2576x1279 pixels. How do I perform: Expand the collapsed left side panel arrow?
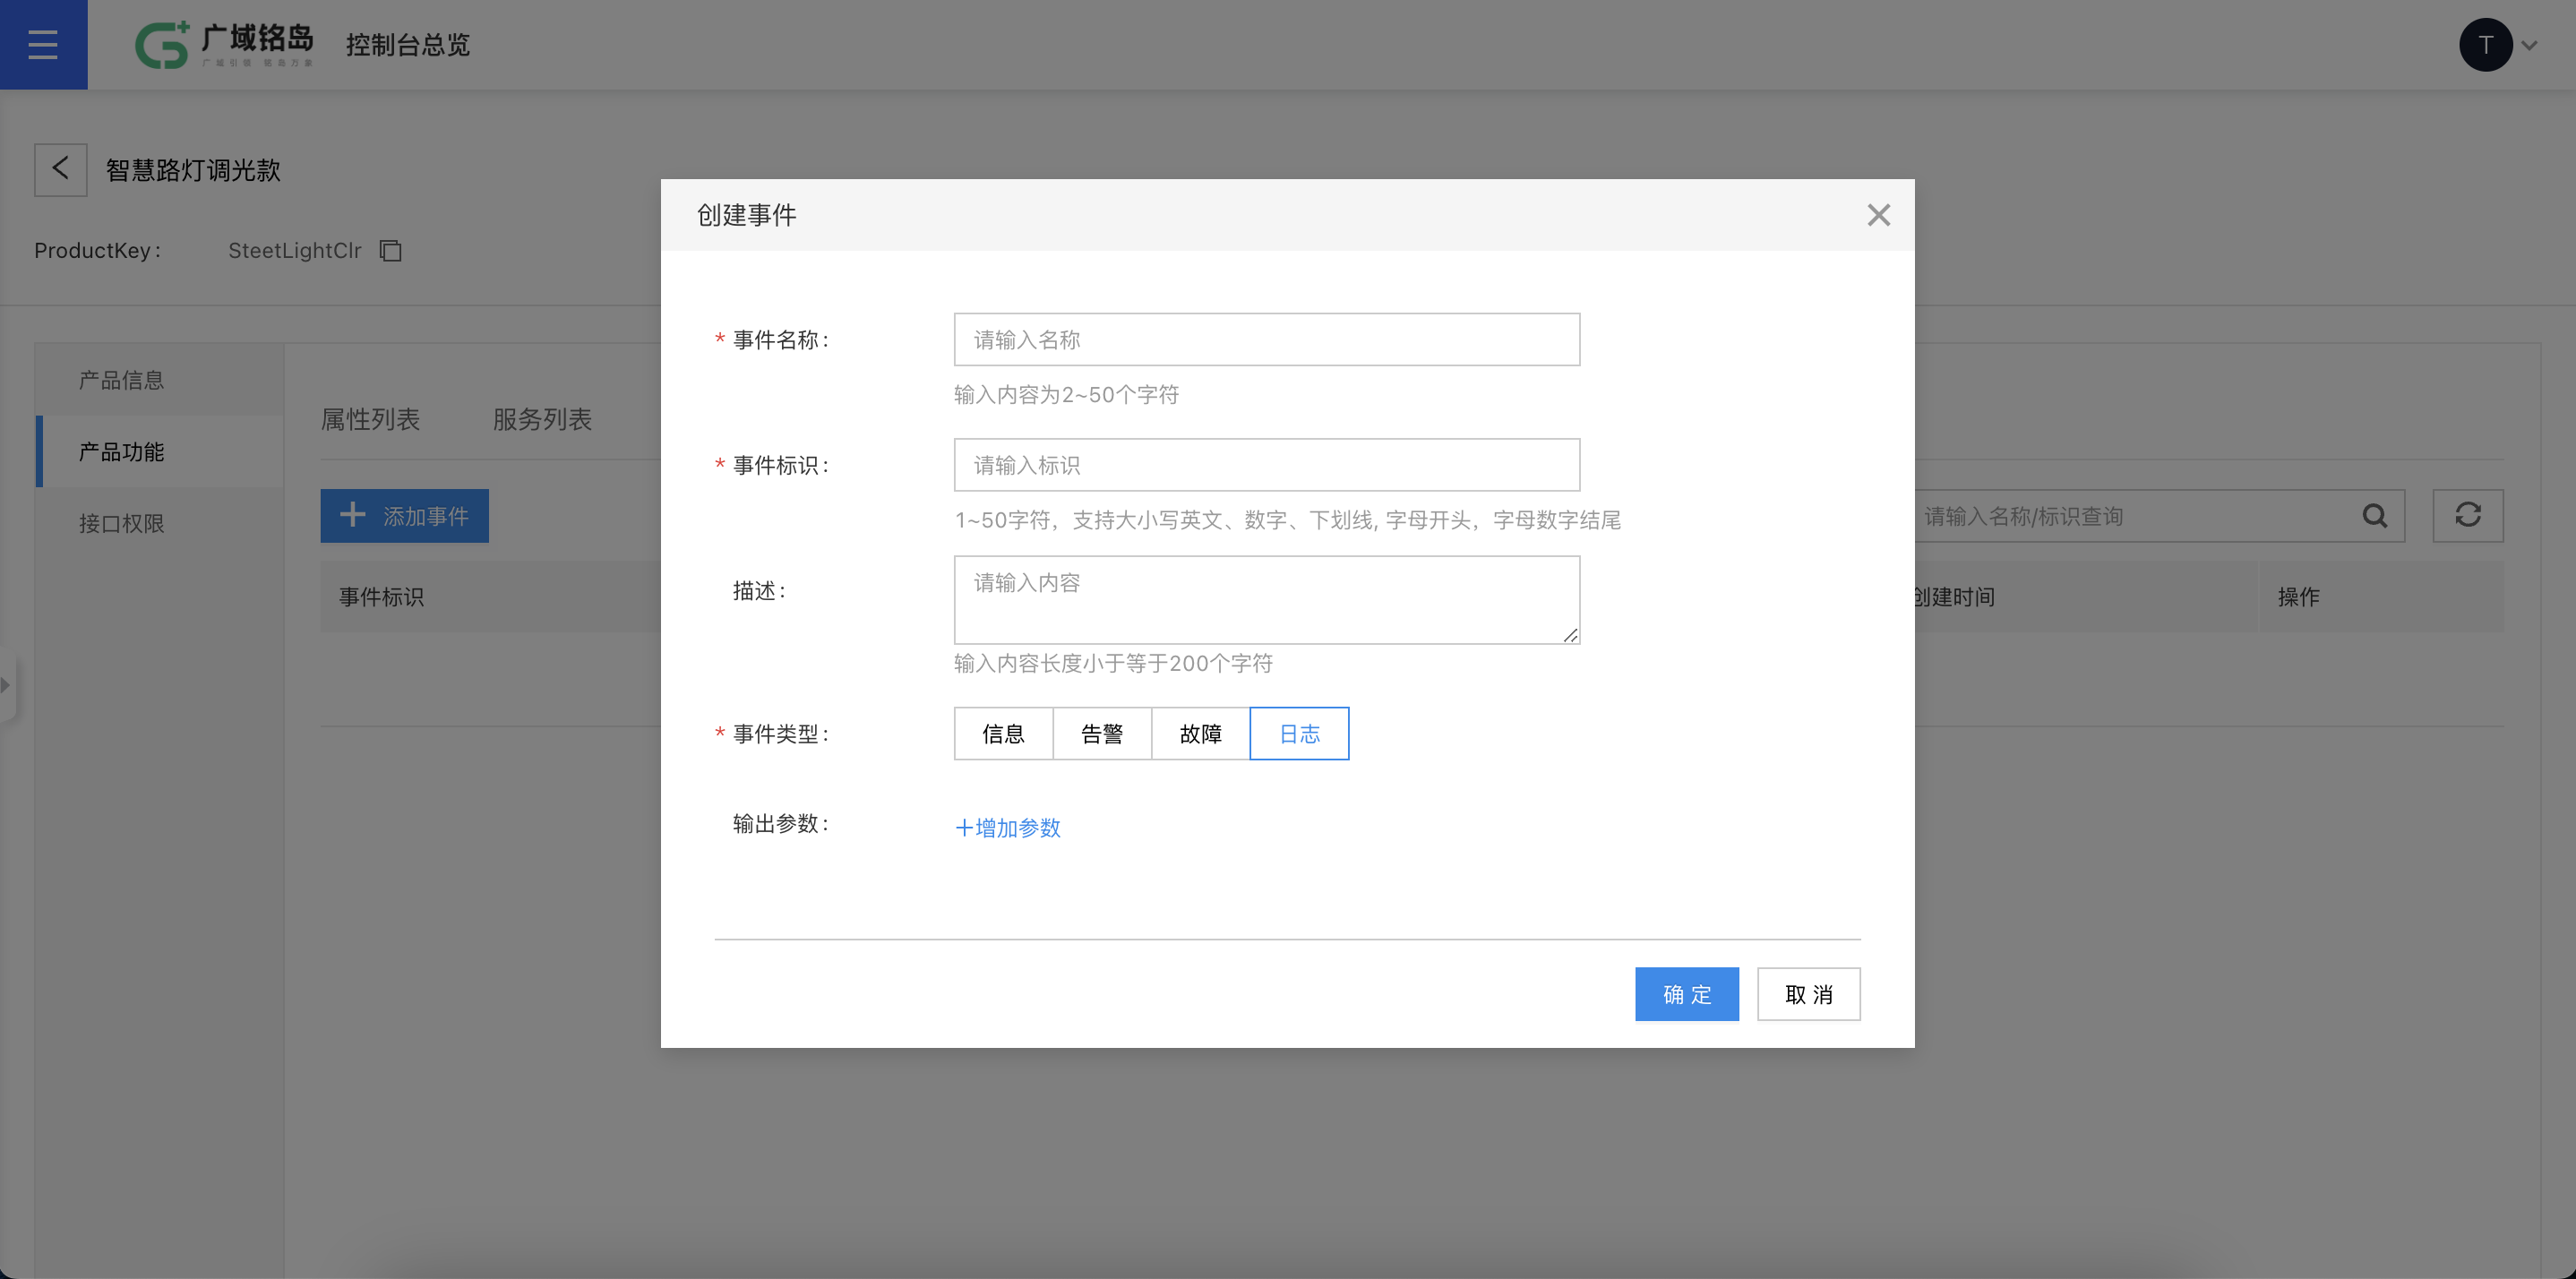pyautogui.click(x=6, y=685)
